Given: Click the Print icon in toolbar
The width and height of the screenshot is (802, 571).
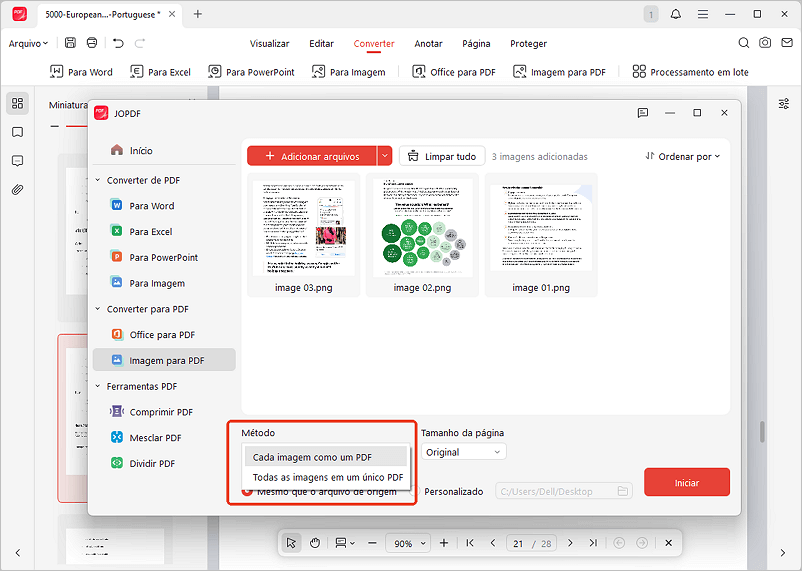Looking at the screenshot, I should point(92,43).
